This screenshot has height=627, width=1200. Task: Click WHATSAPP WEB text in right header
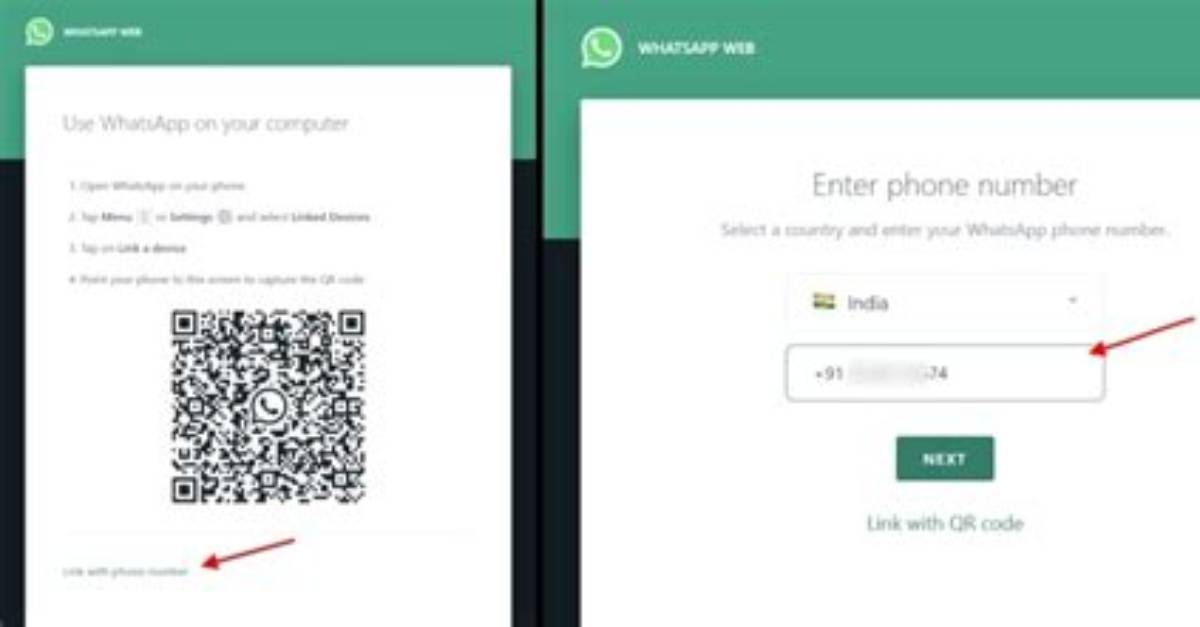click(696, 49)
